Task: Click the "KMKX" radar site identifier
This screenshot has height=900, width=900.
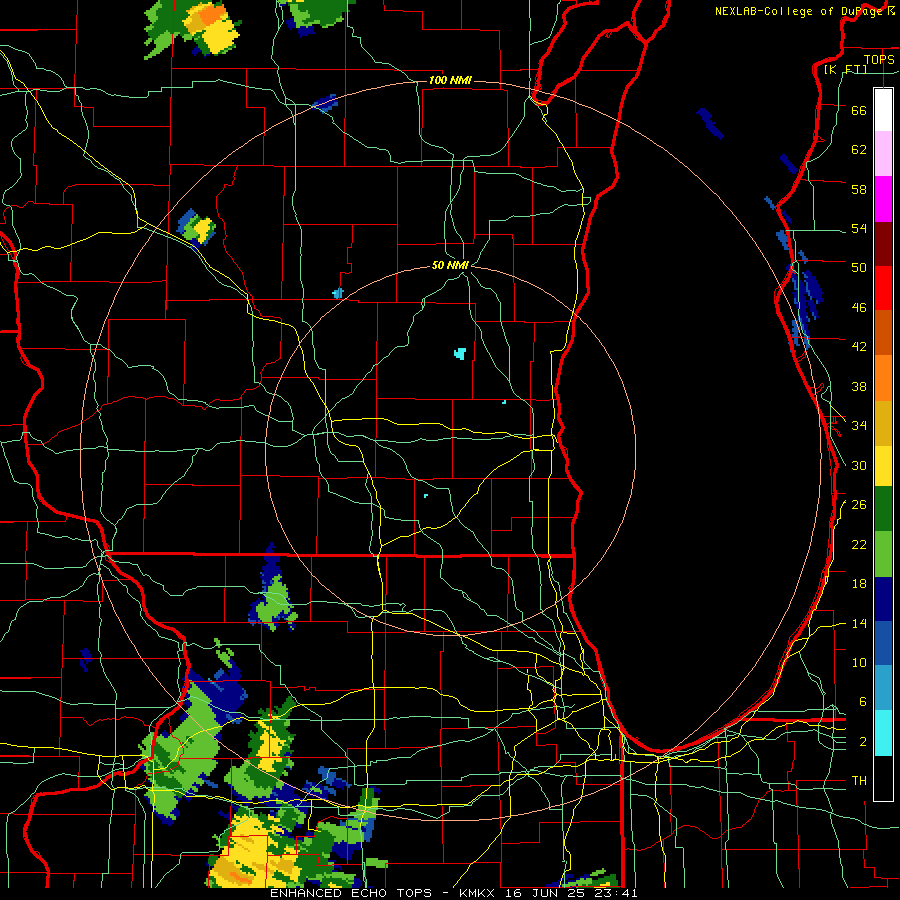Action: point(479,893)
